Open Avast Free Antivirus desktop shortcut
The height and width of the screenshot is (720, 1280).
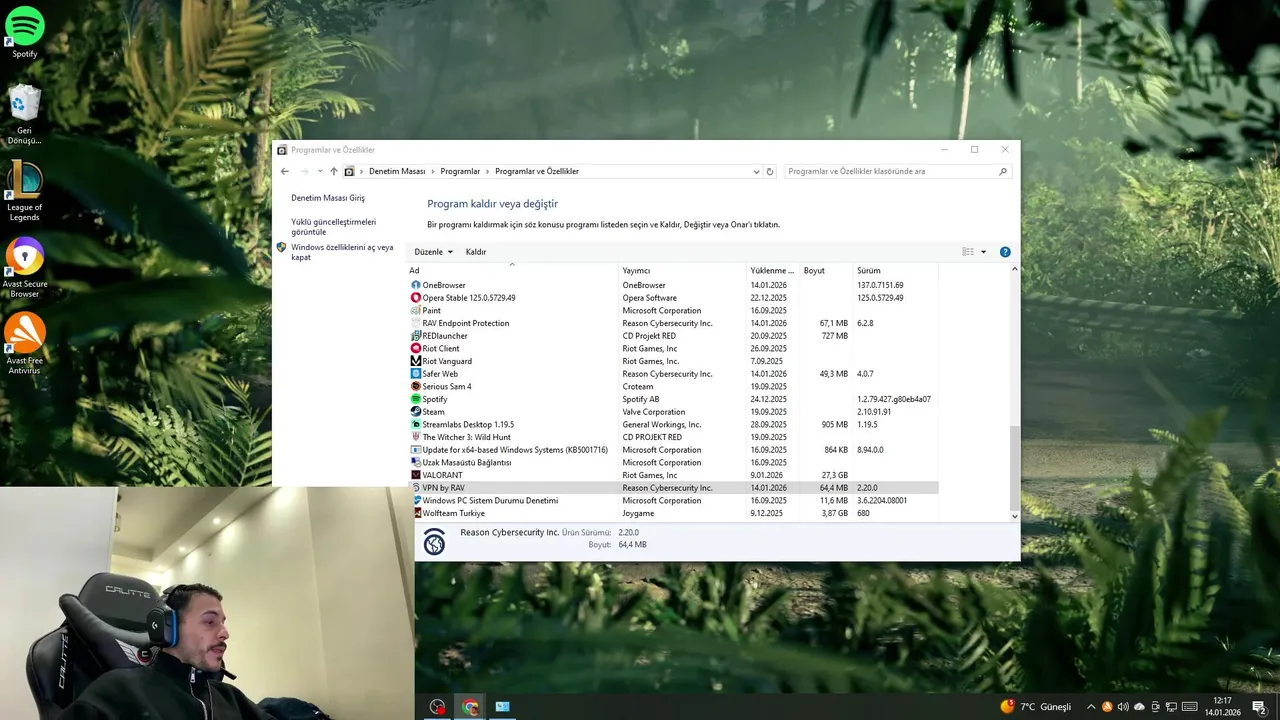pos(24,344)
